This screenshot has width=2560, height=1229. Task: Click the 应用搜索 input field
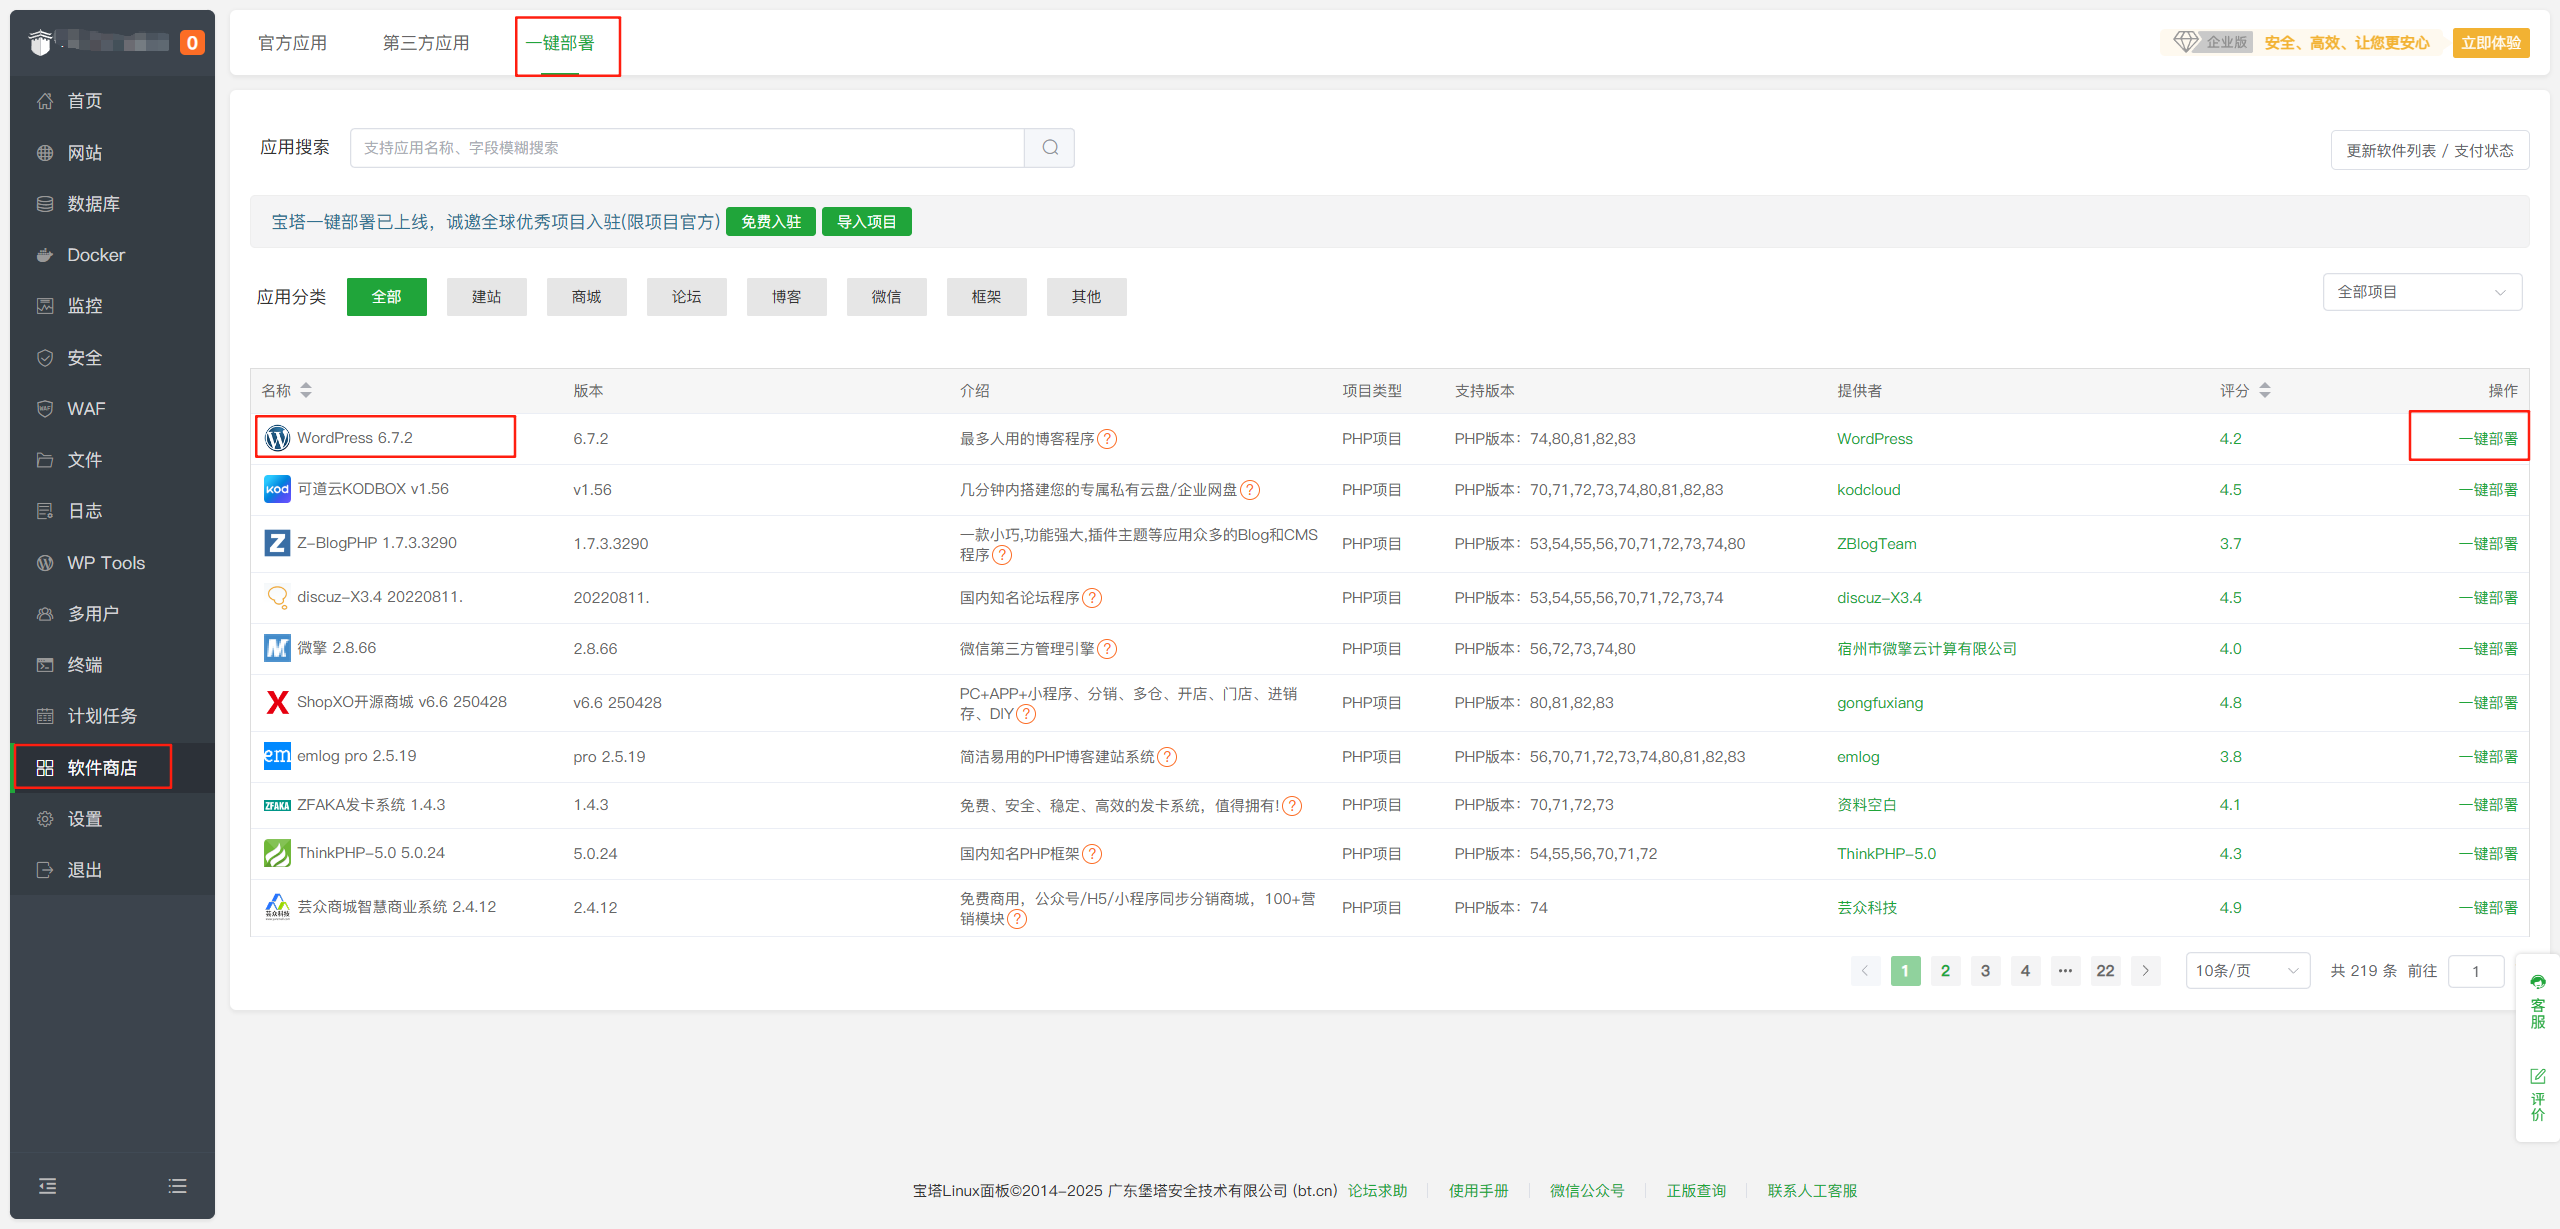[687, 148]
